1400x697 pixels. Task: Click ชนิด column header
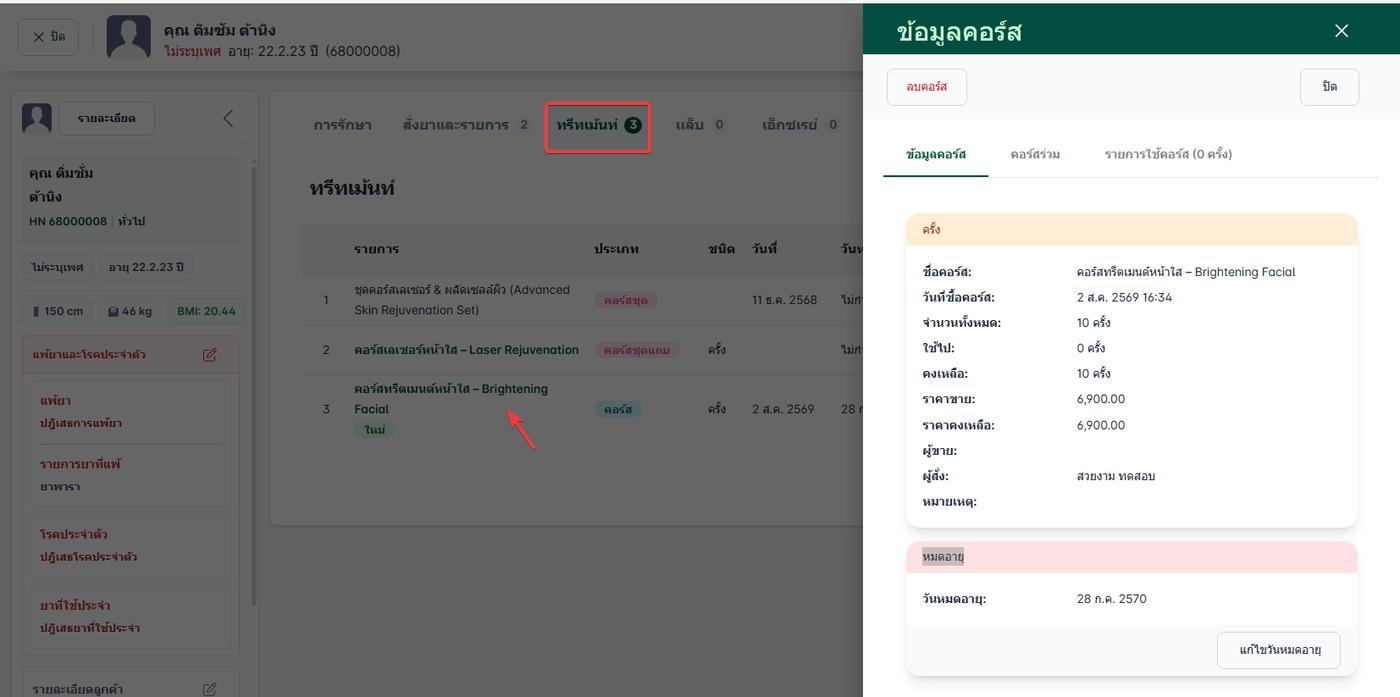721,249
